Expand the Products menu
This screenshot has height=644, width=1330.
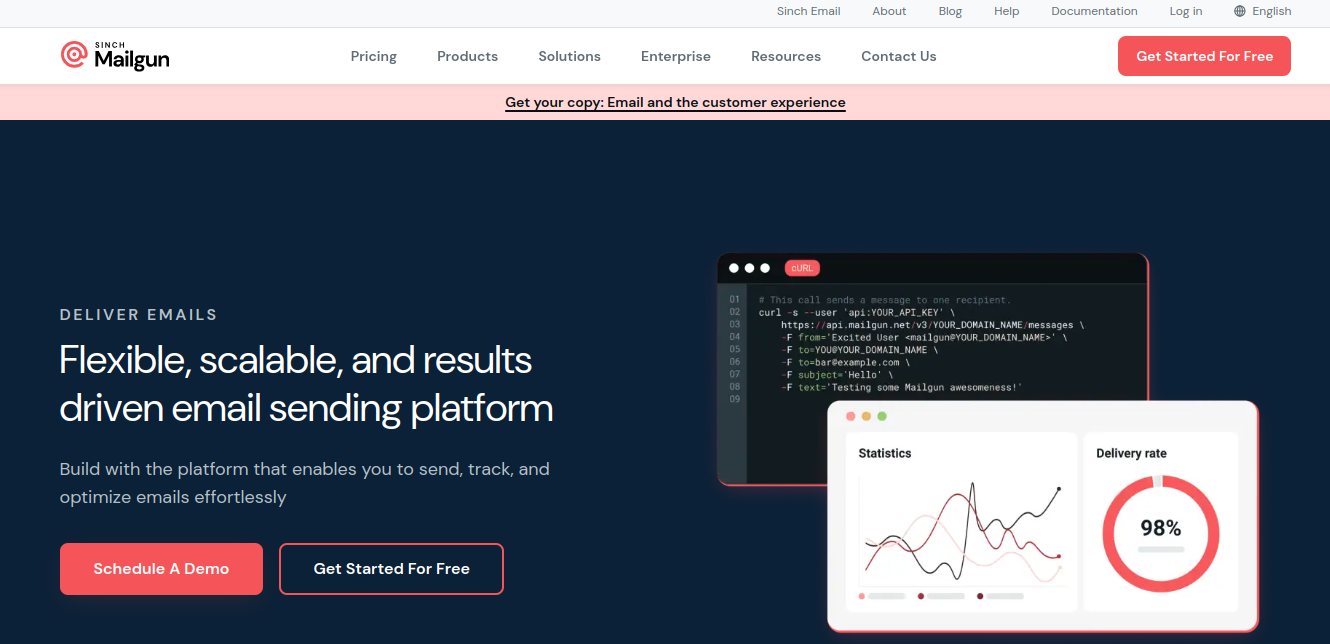tap(467, 56)
